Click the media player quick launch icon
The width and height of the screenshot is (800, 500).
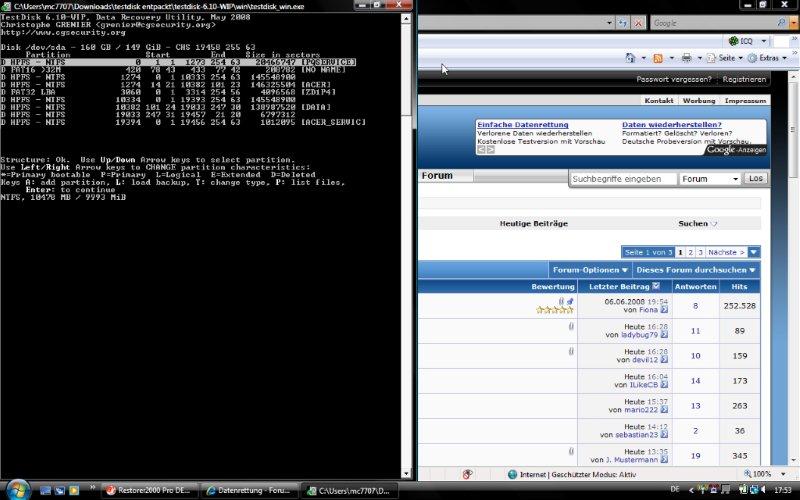pyautogui.click(x=73, y=490)
